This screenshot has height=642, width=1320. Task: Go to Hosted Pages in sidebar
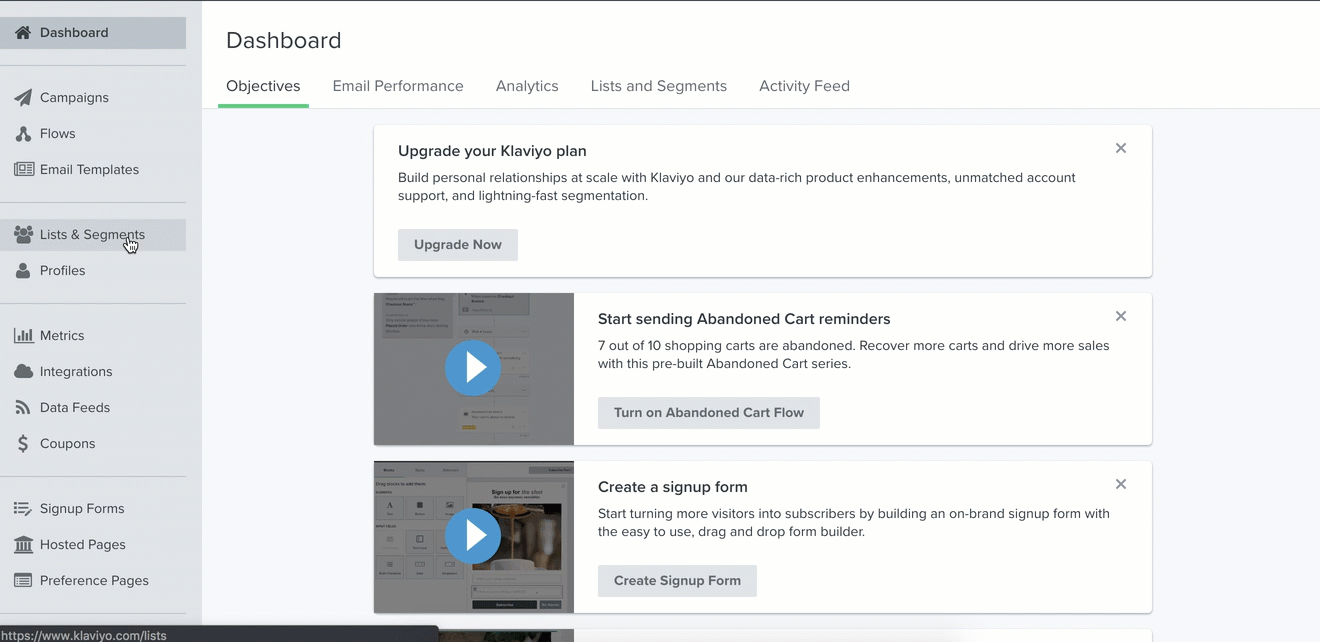click(x=82, y=545)
